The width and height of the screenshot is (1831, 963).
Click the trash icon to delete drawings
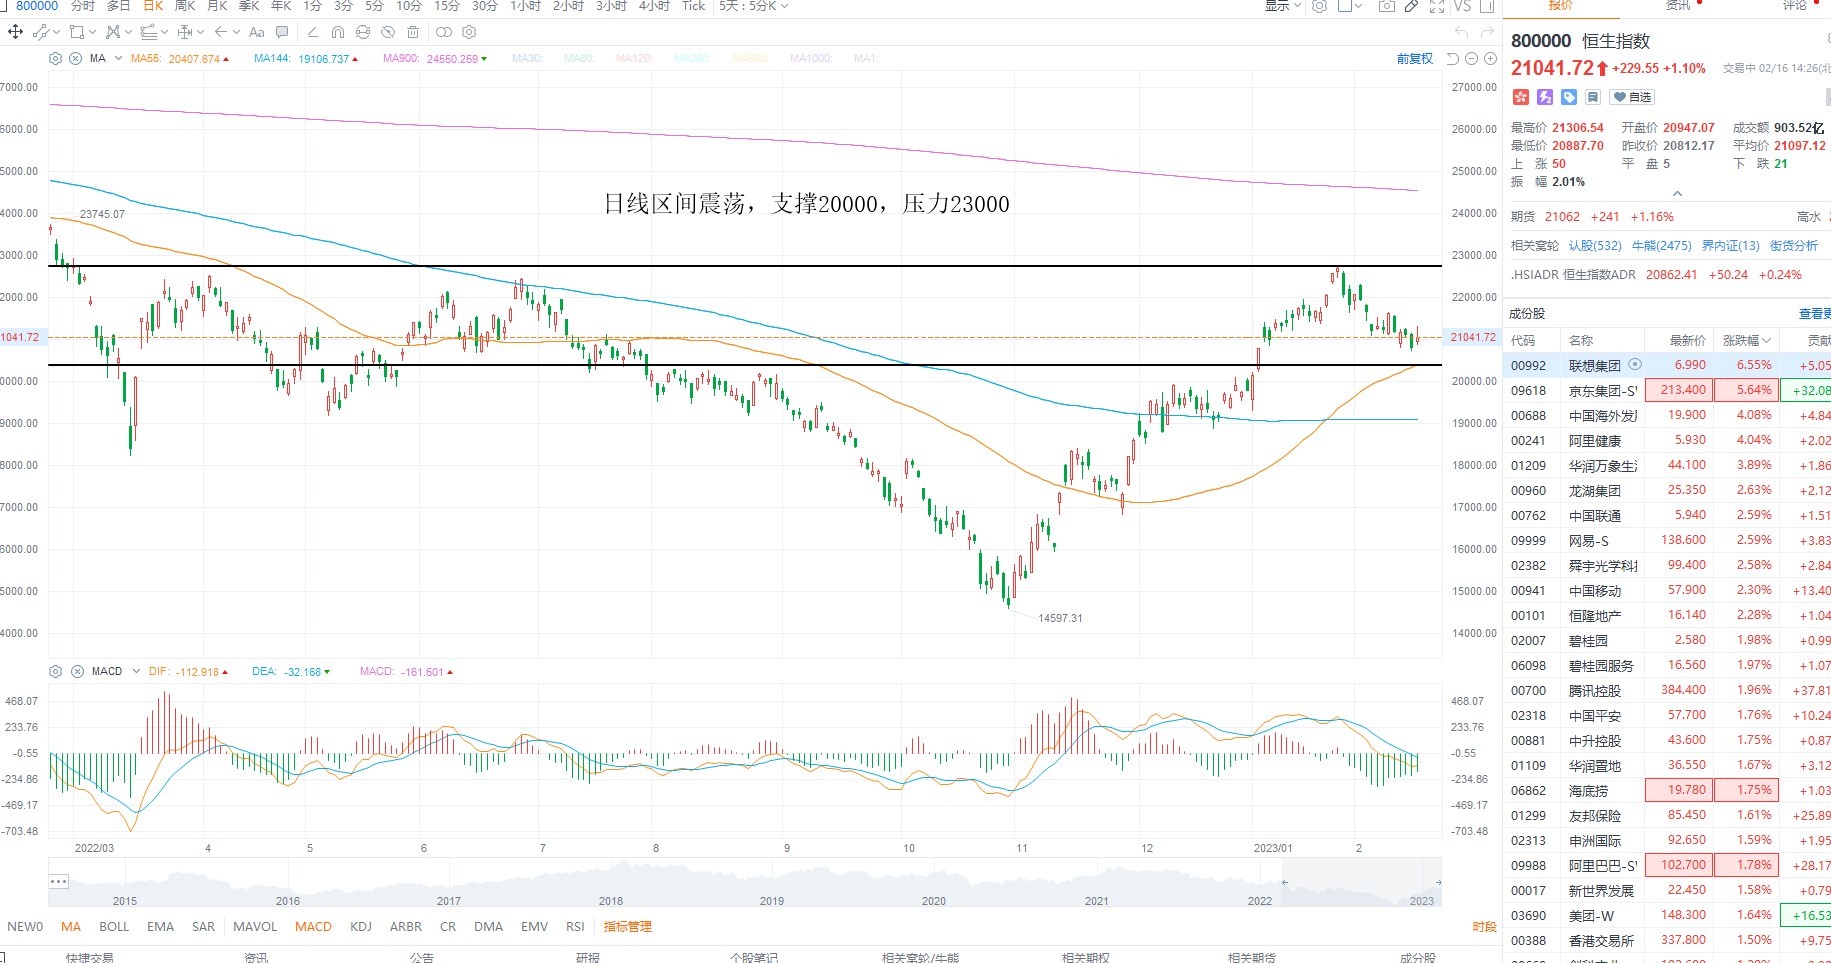tap(413, 32)
